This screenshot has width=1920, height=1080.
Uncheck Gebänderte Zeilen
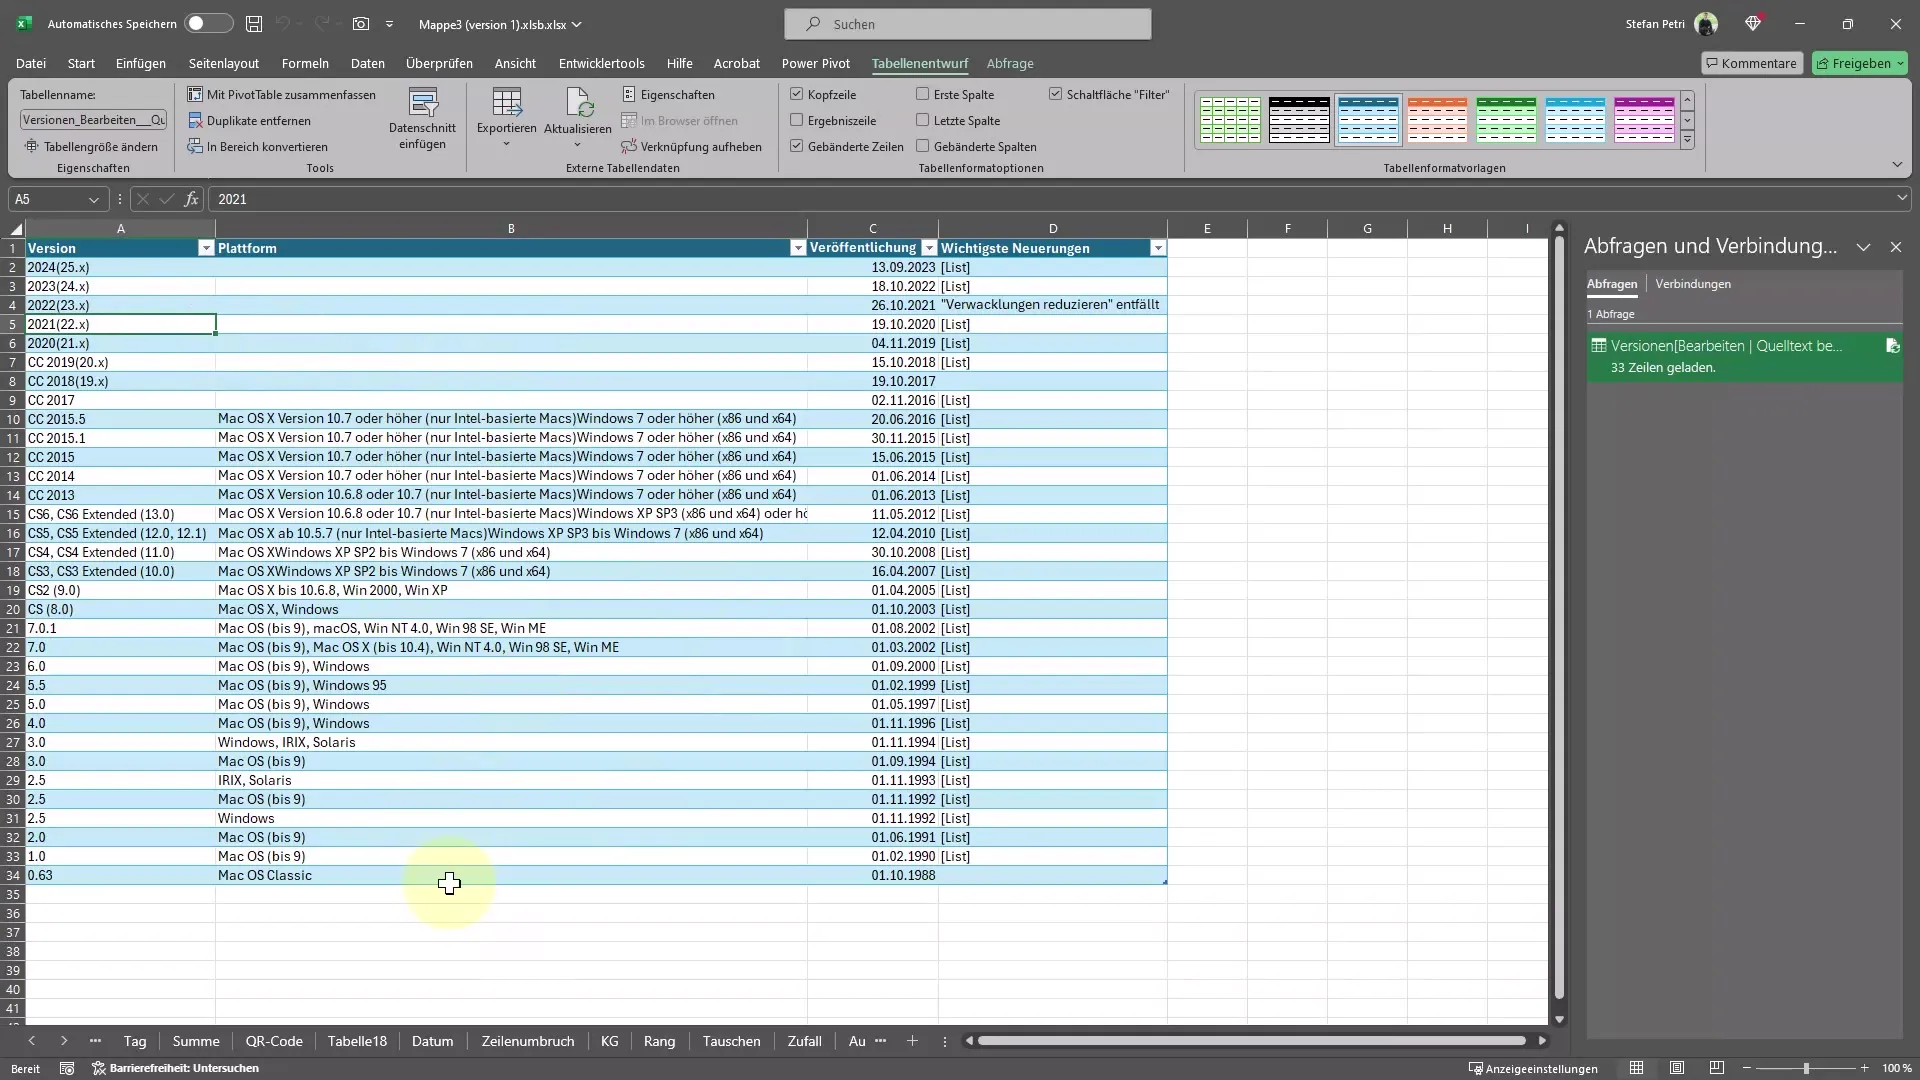pos(797,146)
